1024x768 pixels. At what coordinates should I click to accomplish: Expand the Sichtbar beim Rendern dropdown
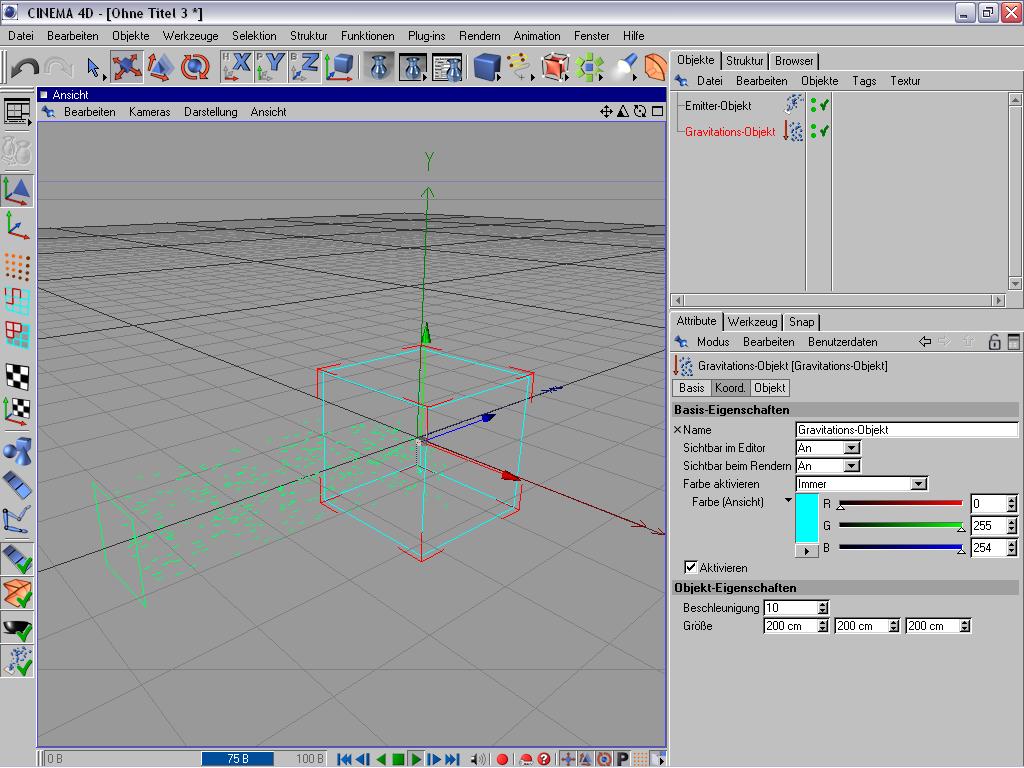point(828,466)
